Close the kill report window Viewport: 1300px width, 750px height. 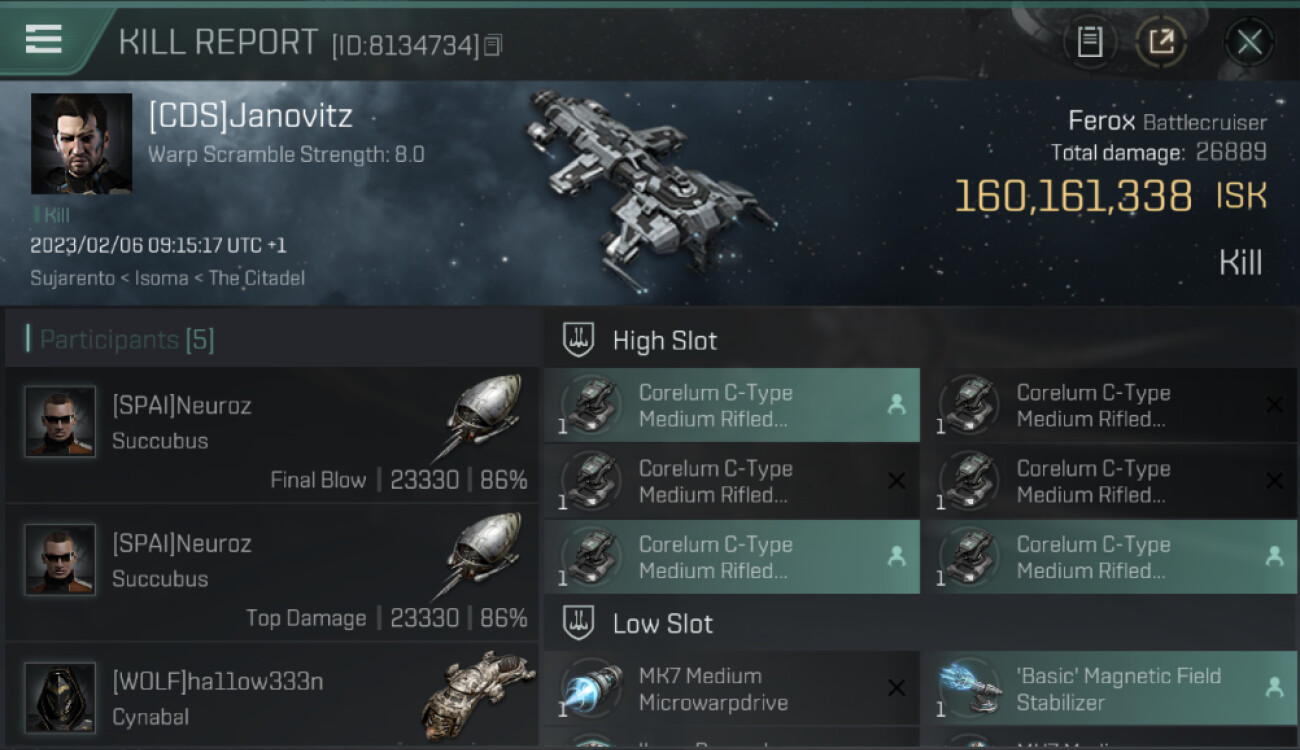(x=1249, y=42)
